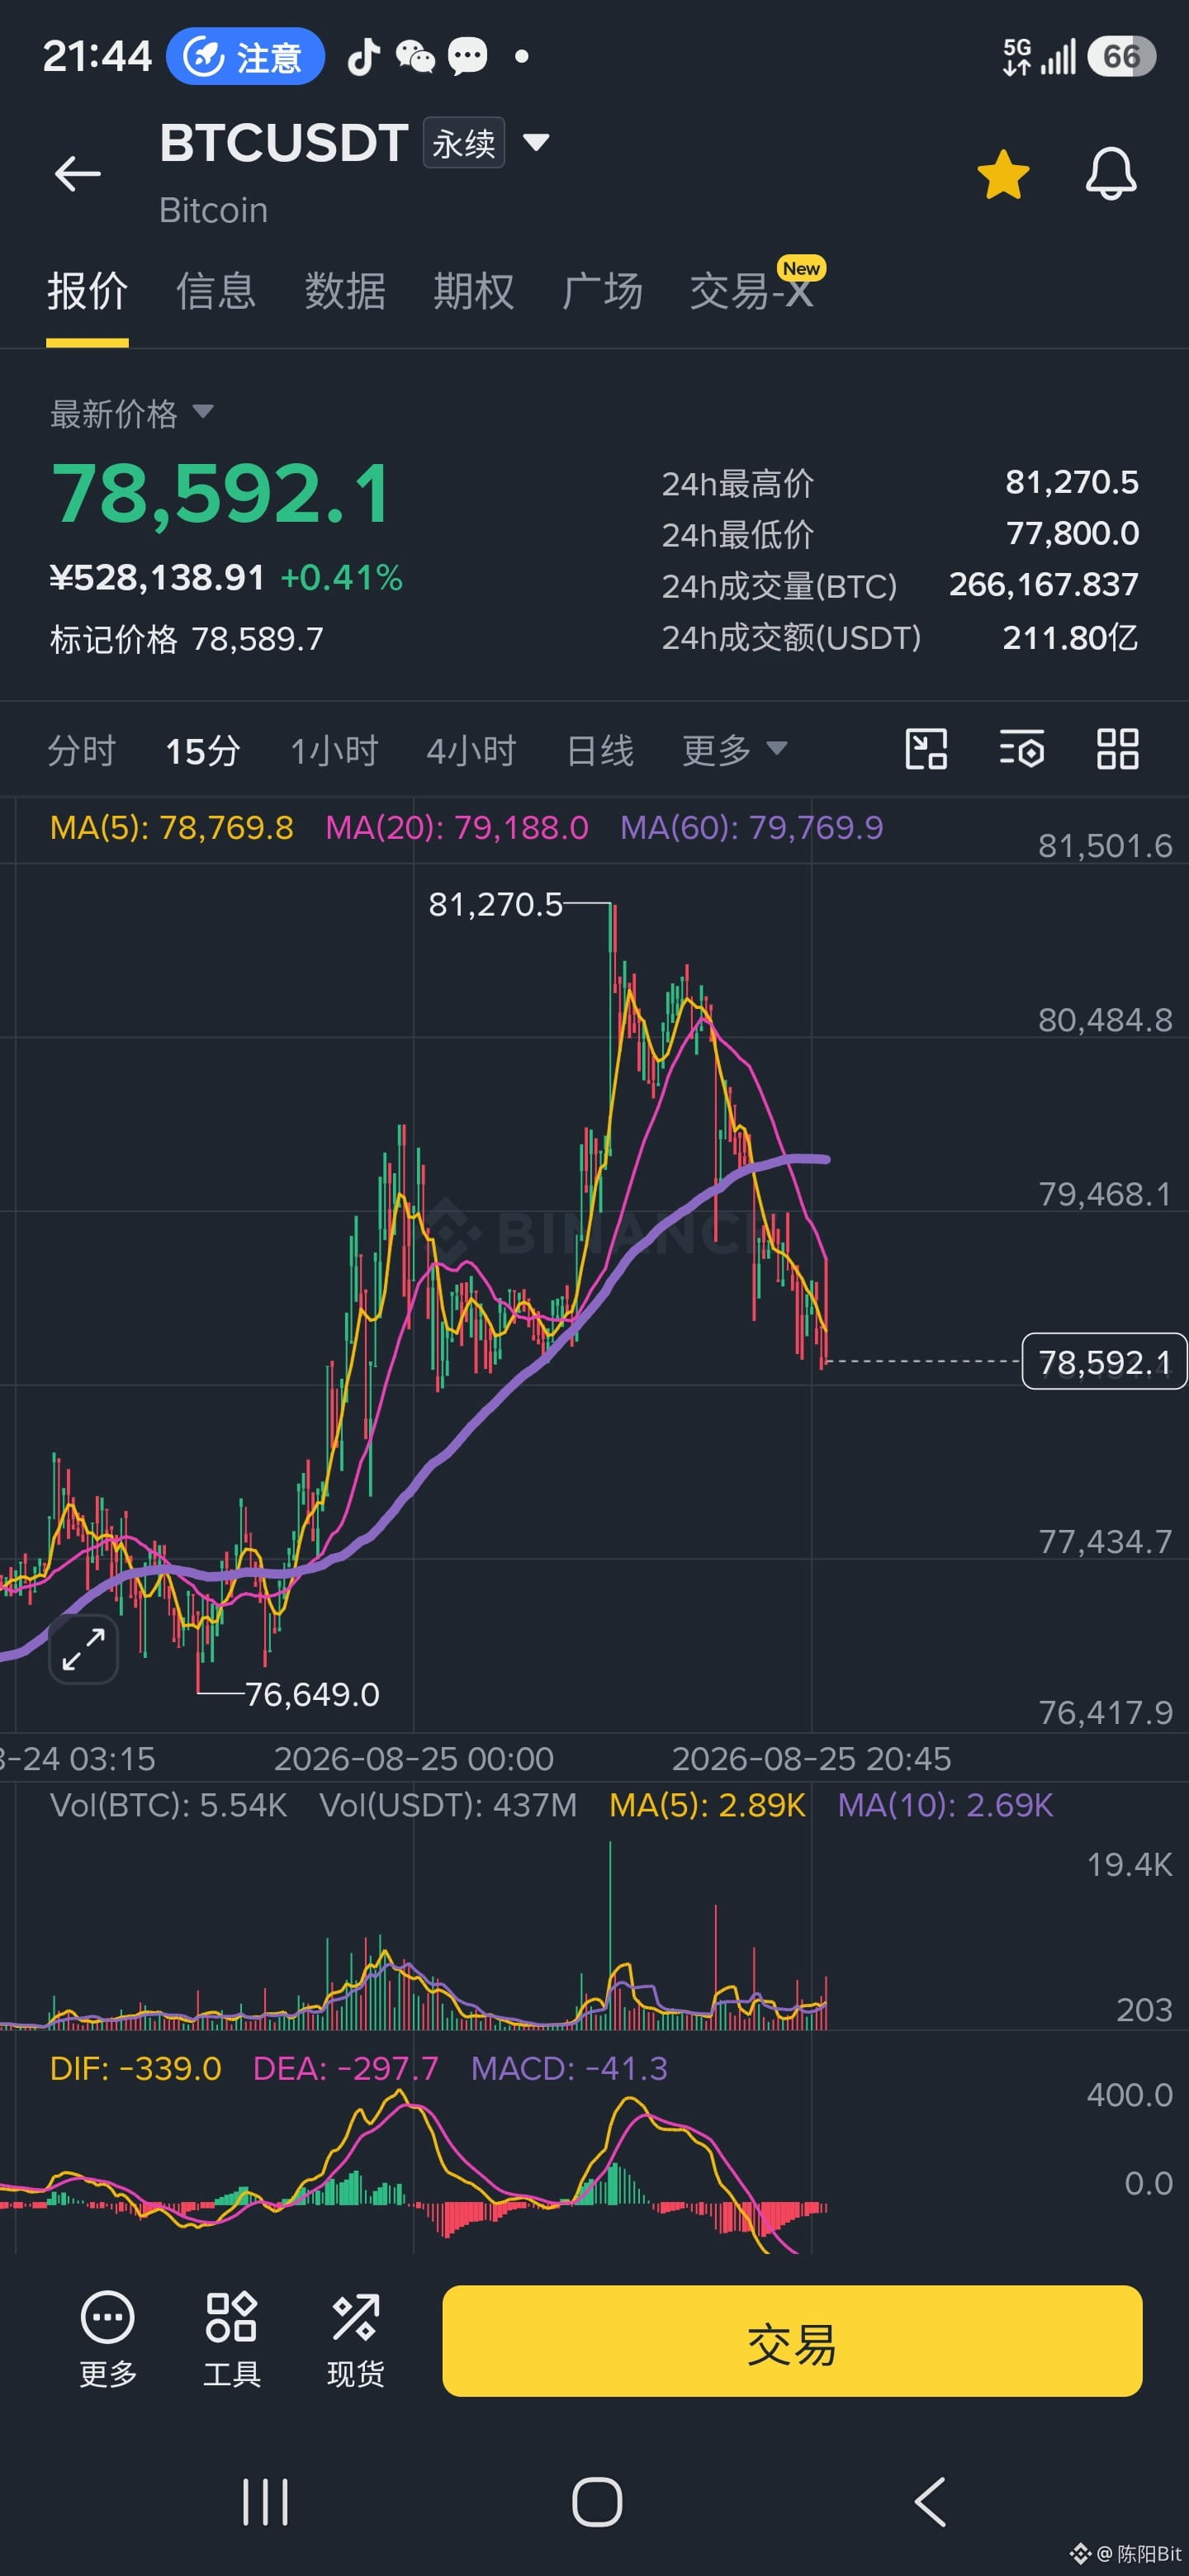1189x2576 pixels.
Task: Toggle the favorite star for BTCUSDT
Action: [x=1003, y=174]
